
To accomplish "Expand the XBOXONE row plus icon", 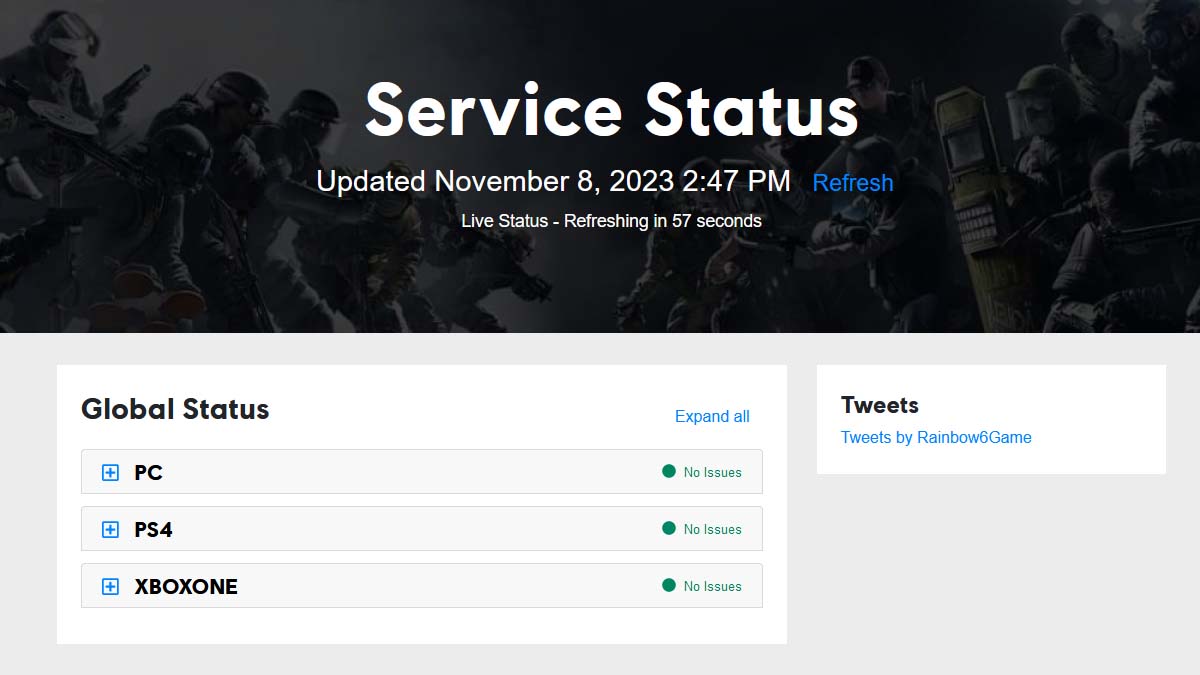I will click(x=111, y=587).
